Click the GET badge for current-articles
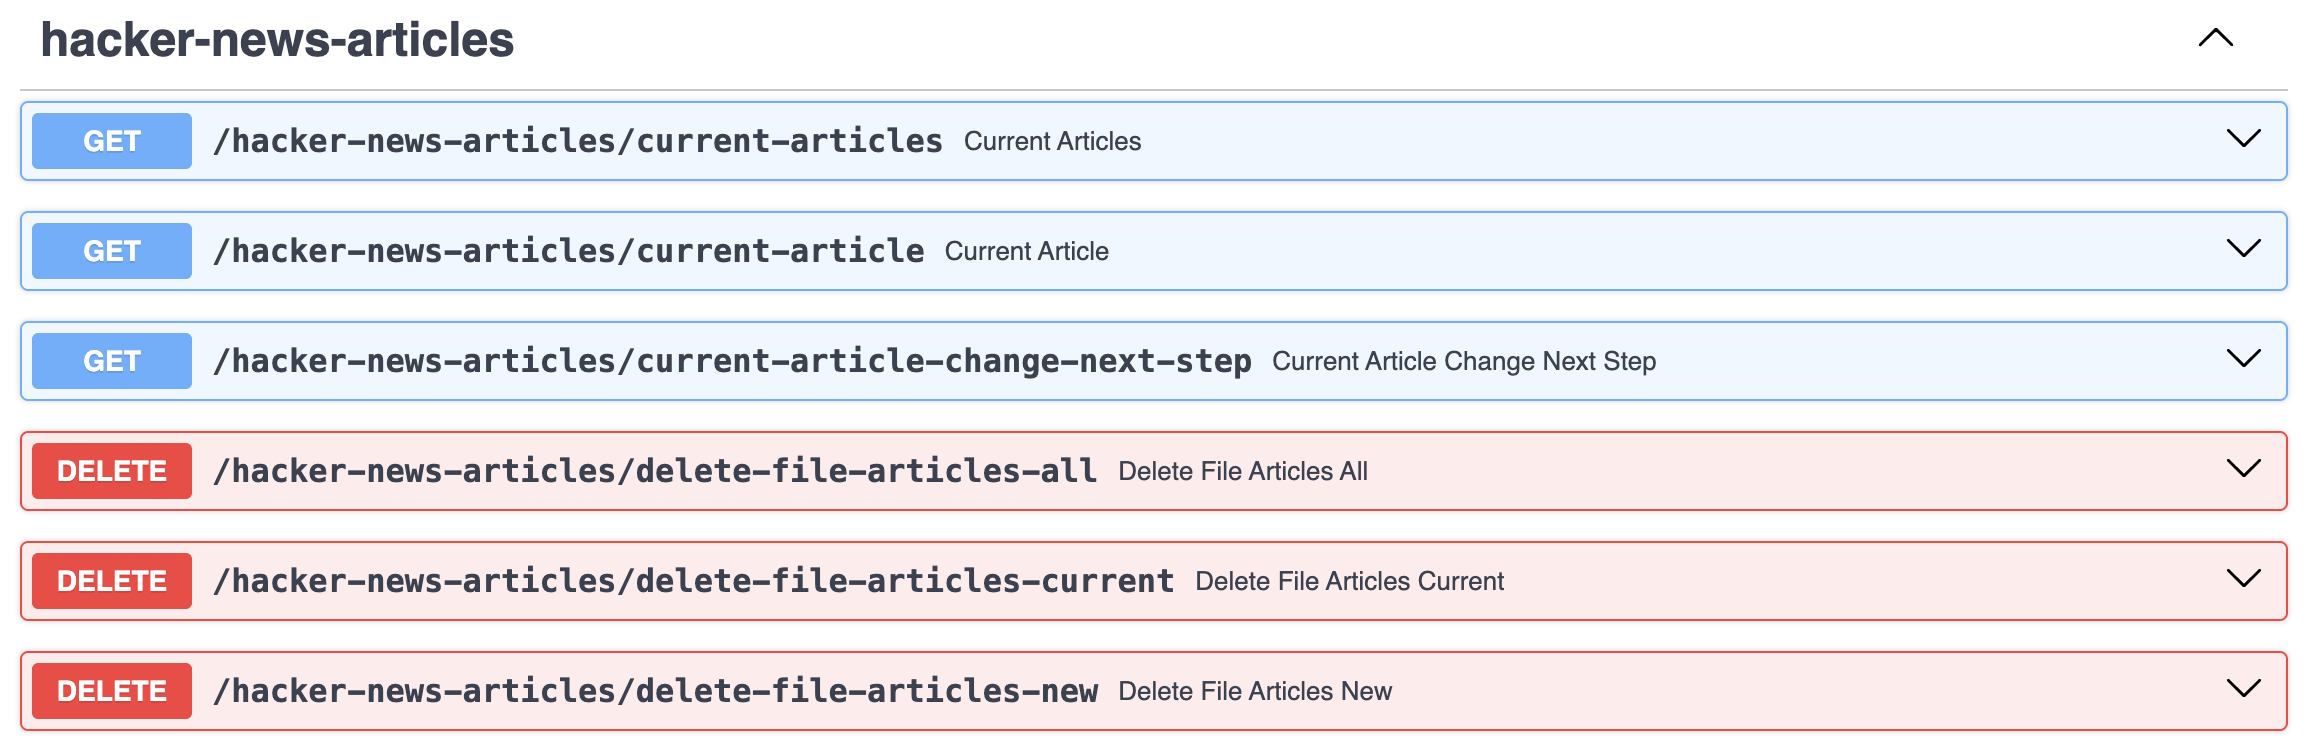Screen dimensions: 2306x752 tap(112, 141)
